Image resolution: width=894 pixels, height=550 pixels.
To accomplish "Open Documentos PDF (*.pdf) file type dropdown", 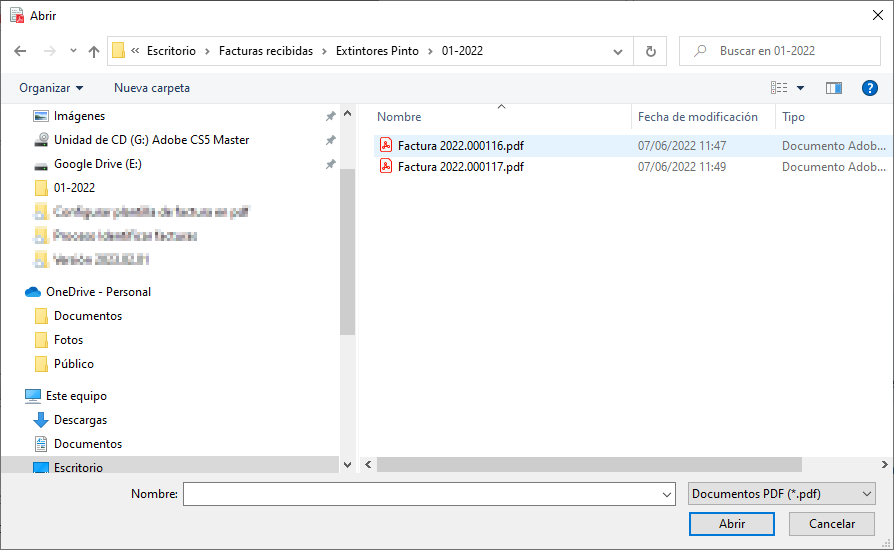I will pos(782,494).
